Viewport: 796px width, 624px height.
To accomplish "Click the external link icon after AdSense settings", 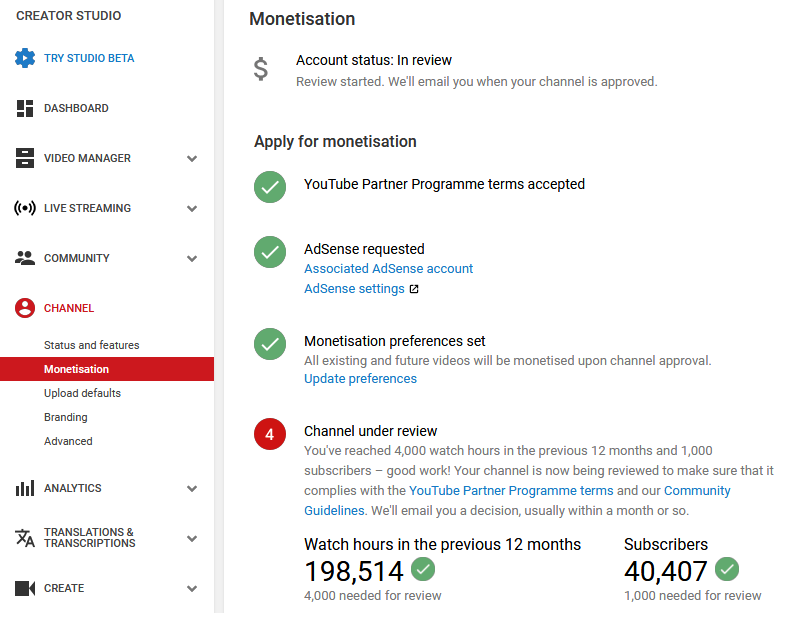I will click(414, 289).
